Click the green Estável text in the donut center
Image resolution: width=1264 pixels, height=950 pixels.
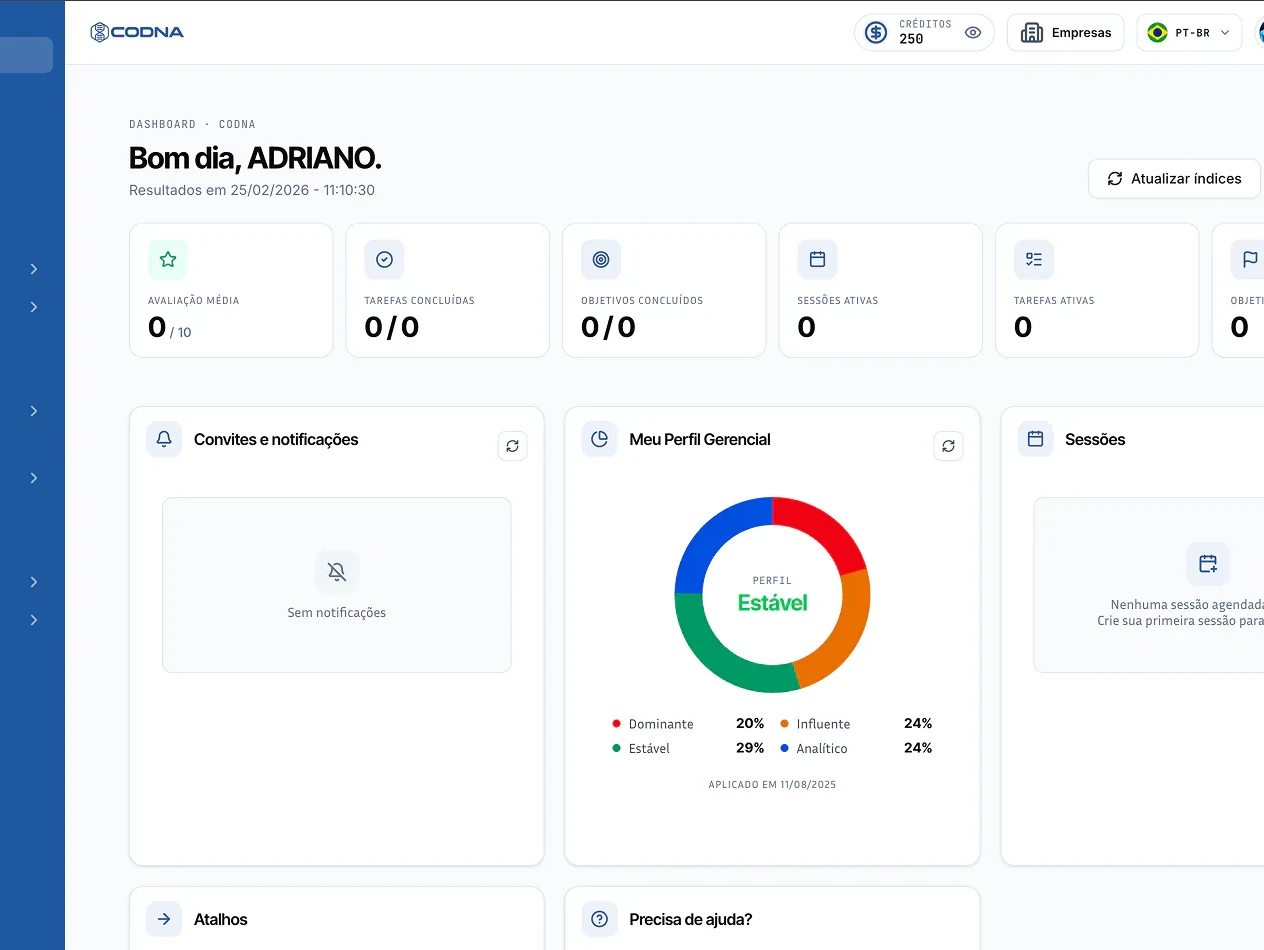pos(772,602)
